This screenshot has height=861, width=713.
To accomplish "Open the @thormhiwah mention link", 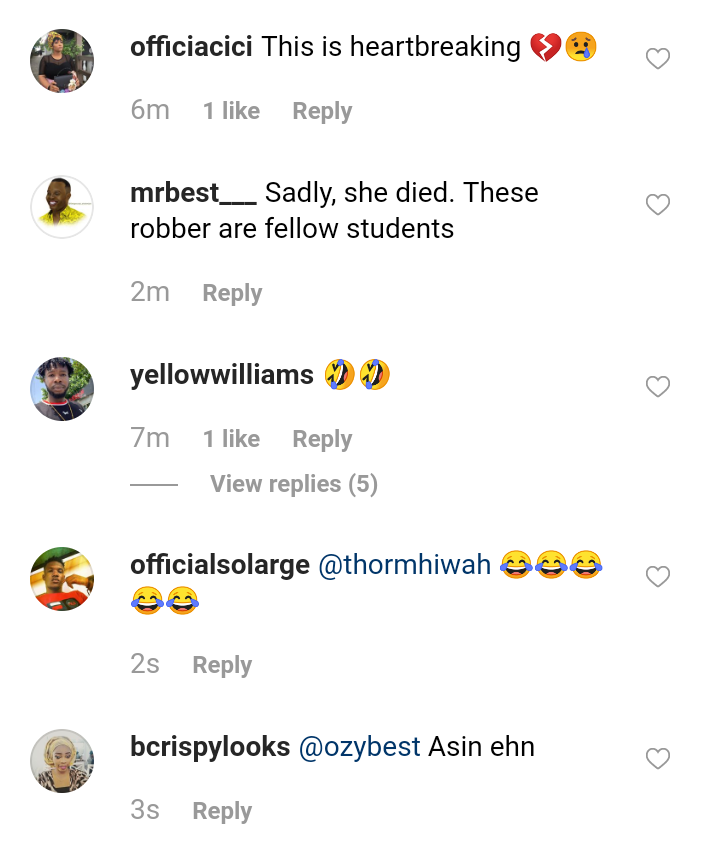I will click(404, 565).
